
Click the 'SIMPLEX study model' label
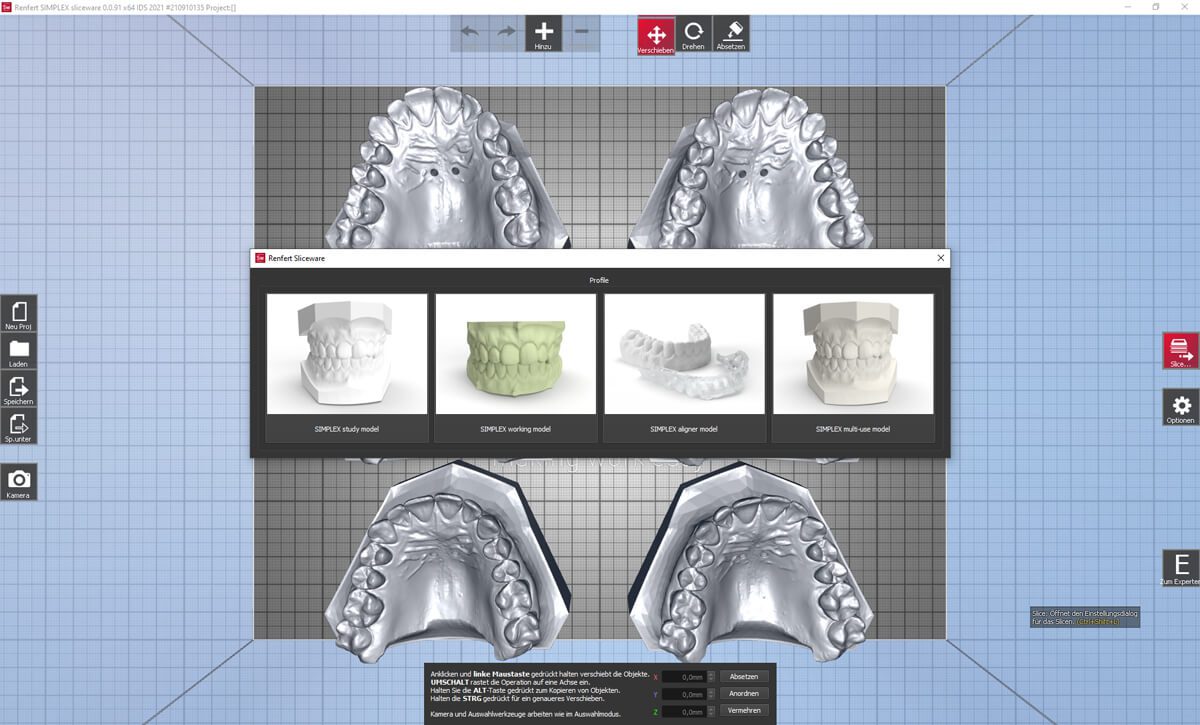click(347, 429)
